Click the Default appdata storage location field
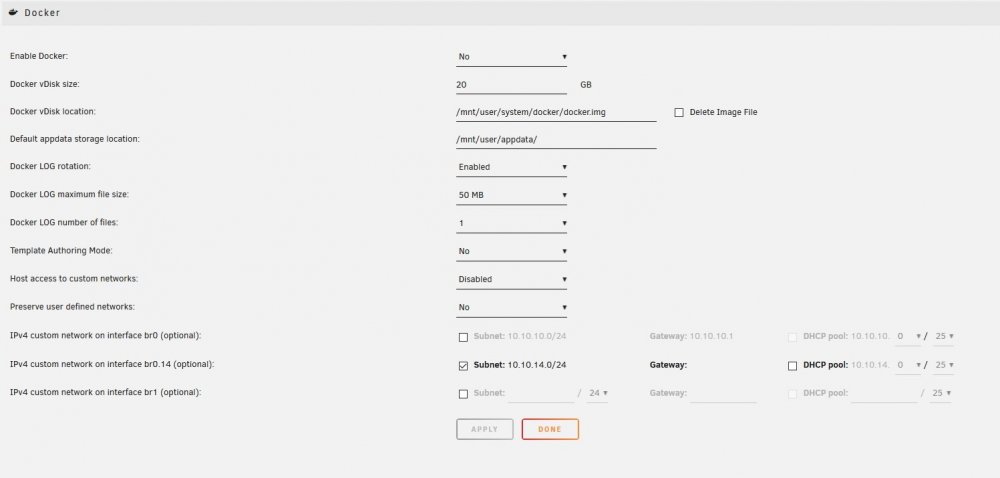This screenshot has height=478, width=1000. (556, 140)
